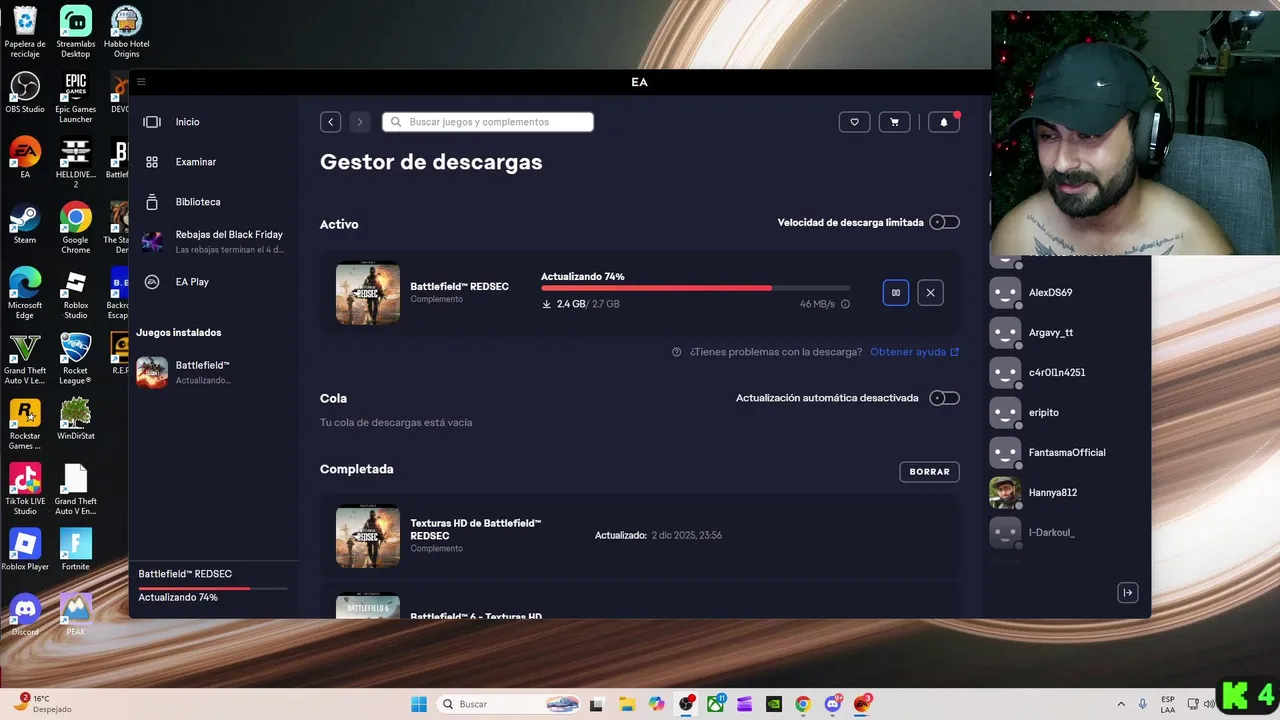Viewport: 1280px width, 720px height.
Task: Open Steam desktop shortcut
Action: pyautogui.click(x=25, y=224)
